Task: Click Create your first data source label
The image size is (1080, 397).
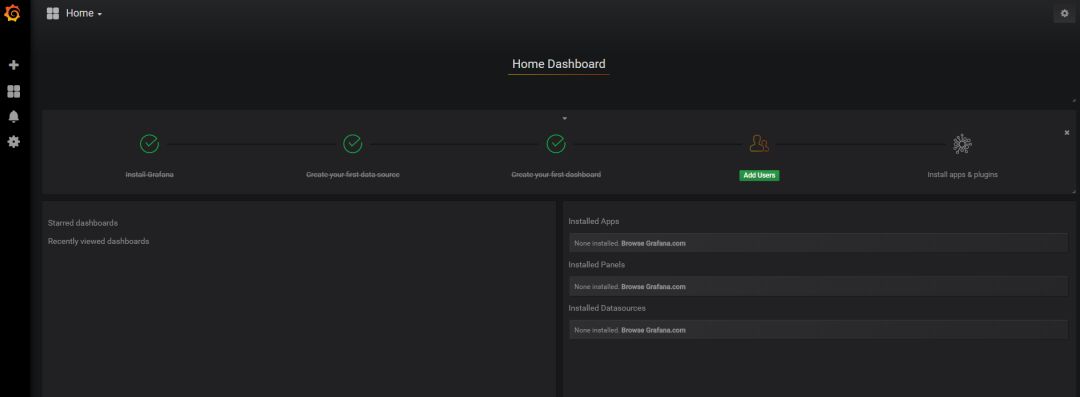Action: [x=353, y=175]
